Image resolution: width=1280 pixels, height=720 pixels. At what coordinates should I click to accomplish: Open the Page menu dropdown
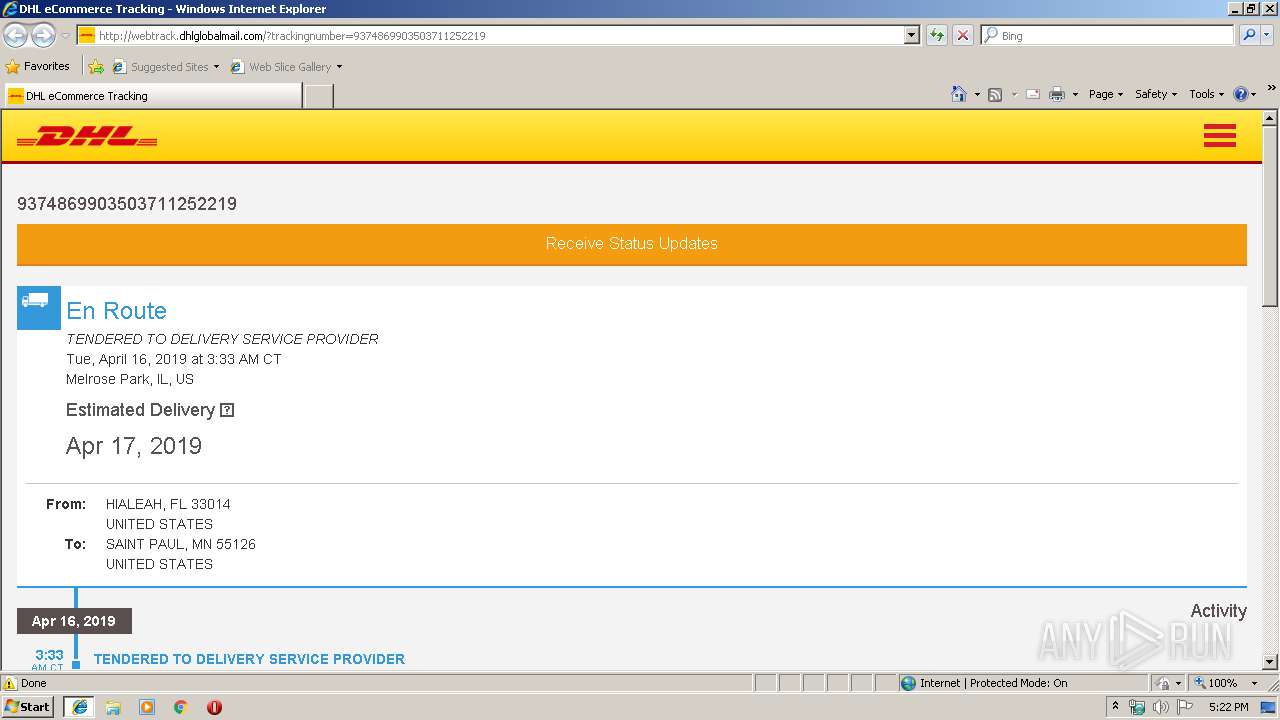[1105, 94]
